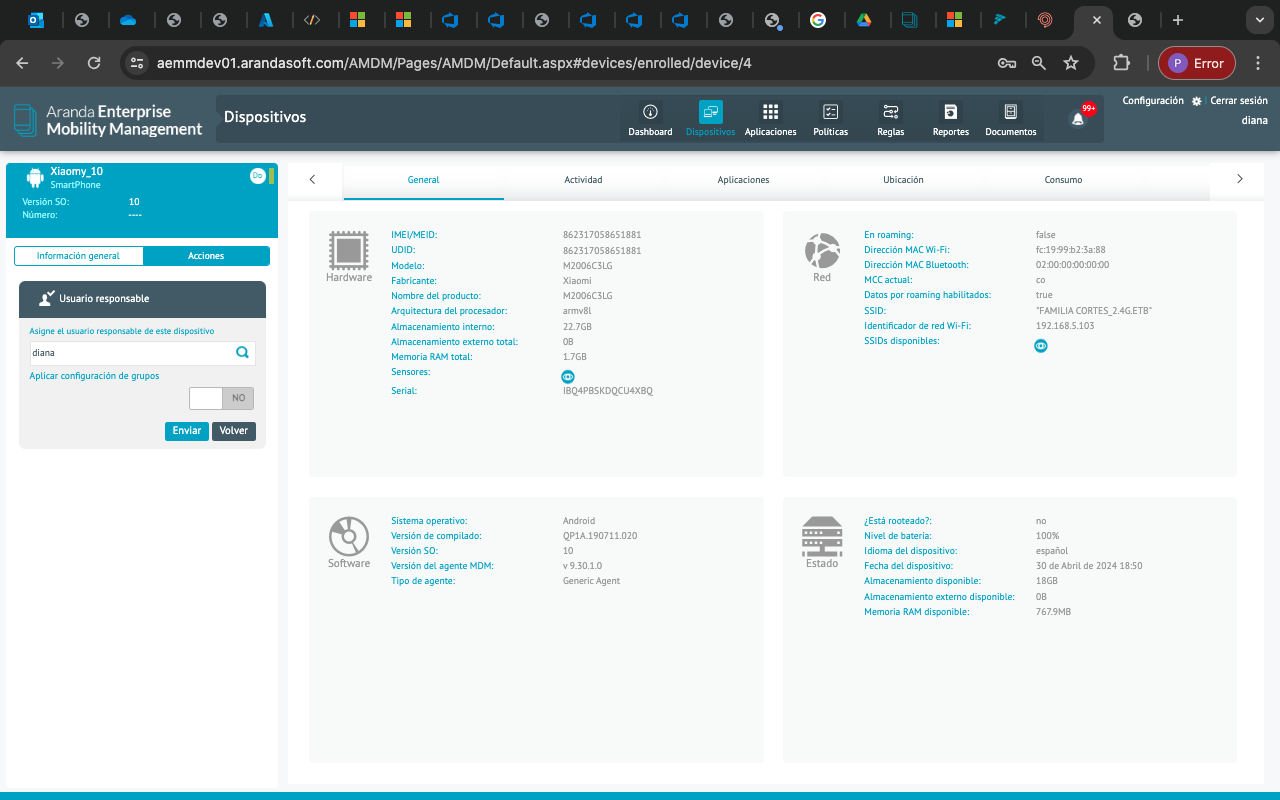Click the SSID value FAMILIA CORTES_2.4G.ETB
The image size is (1280, 800).
coord(1094,311)
